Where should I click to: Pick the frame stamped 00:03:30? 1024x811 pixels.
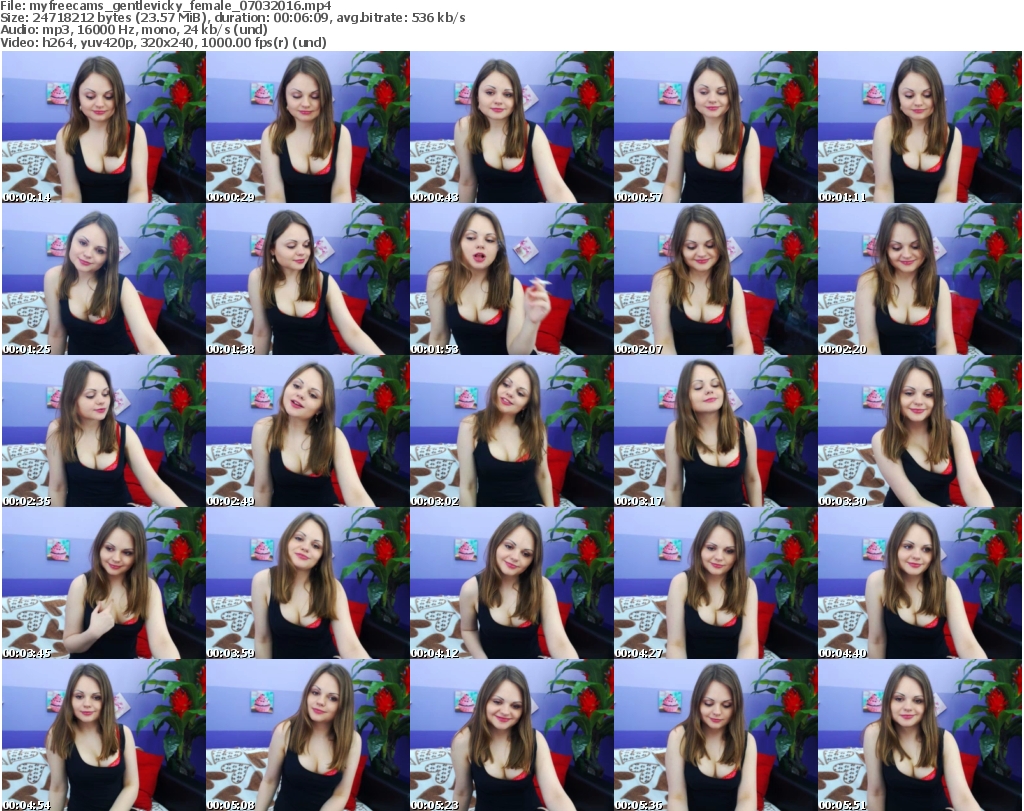tap(920, 431)
